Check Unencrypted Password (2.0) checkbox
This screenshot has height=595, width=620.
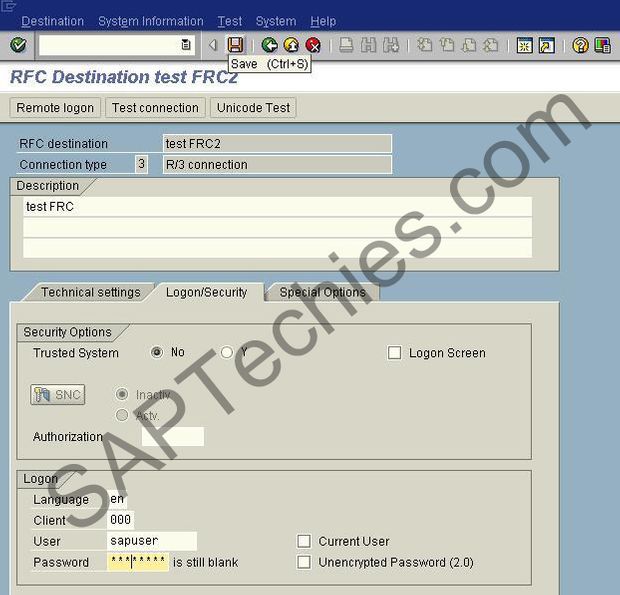[304, 562]
